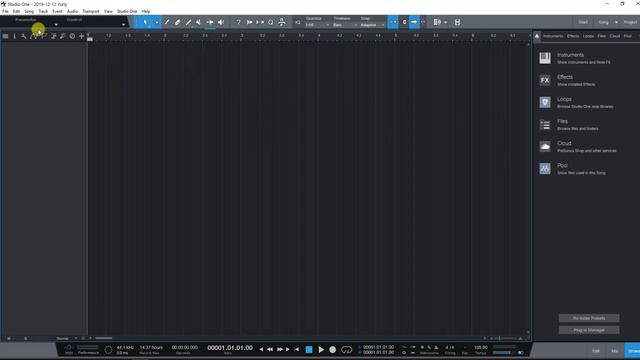The width and height of the screenshot is (640, 360).
Task: Click the wrench options icon above track list
Action: (x=24, y=36)
